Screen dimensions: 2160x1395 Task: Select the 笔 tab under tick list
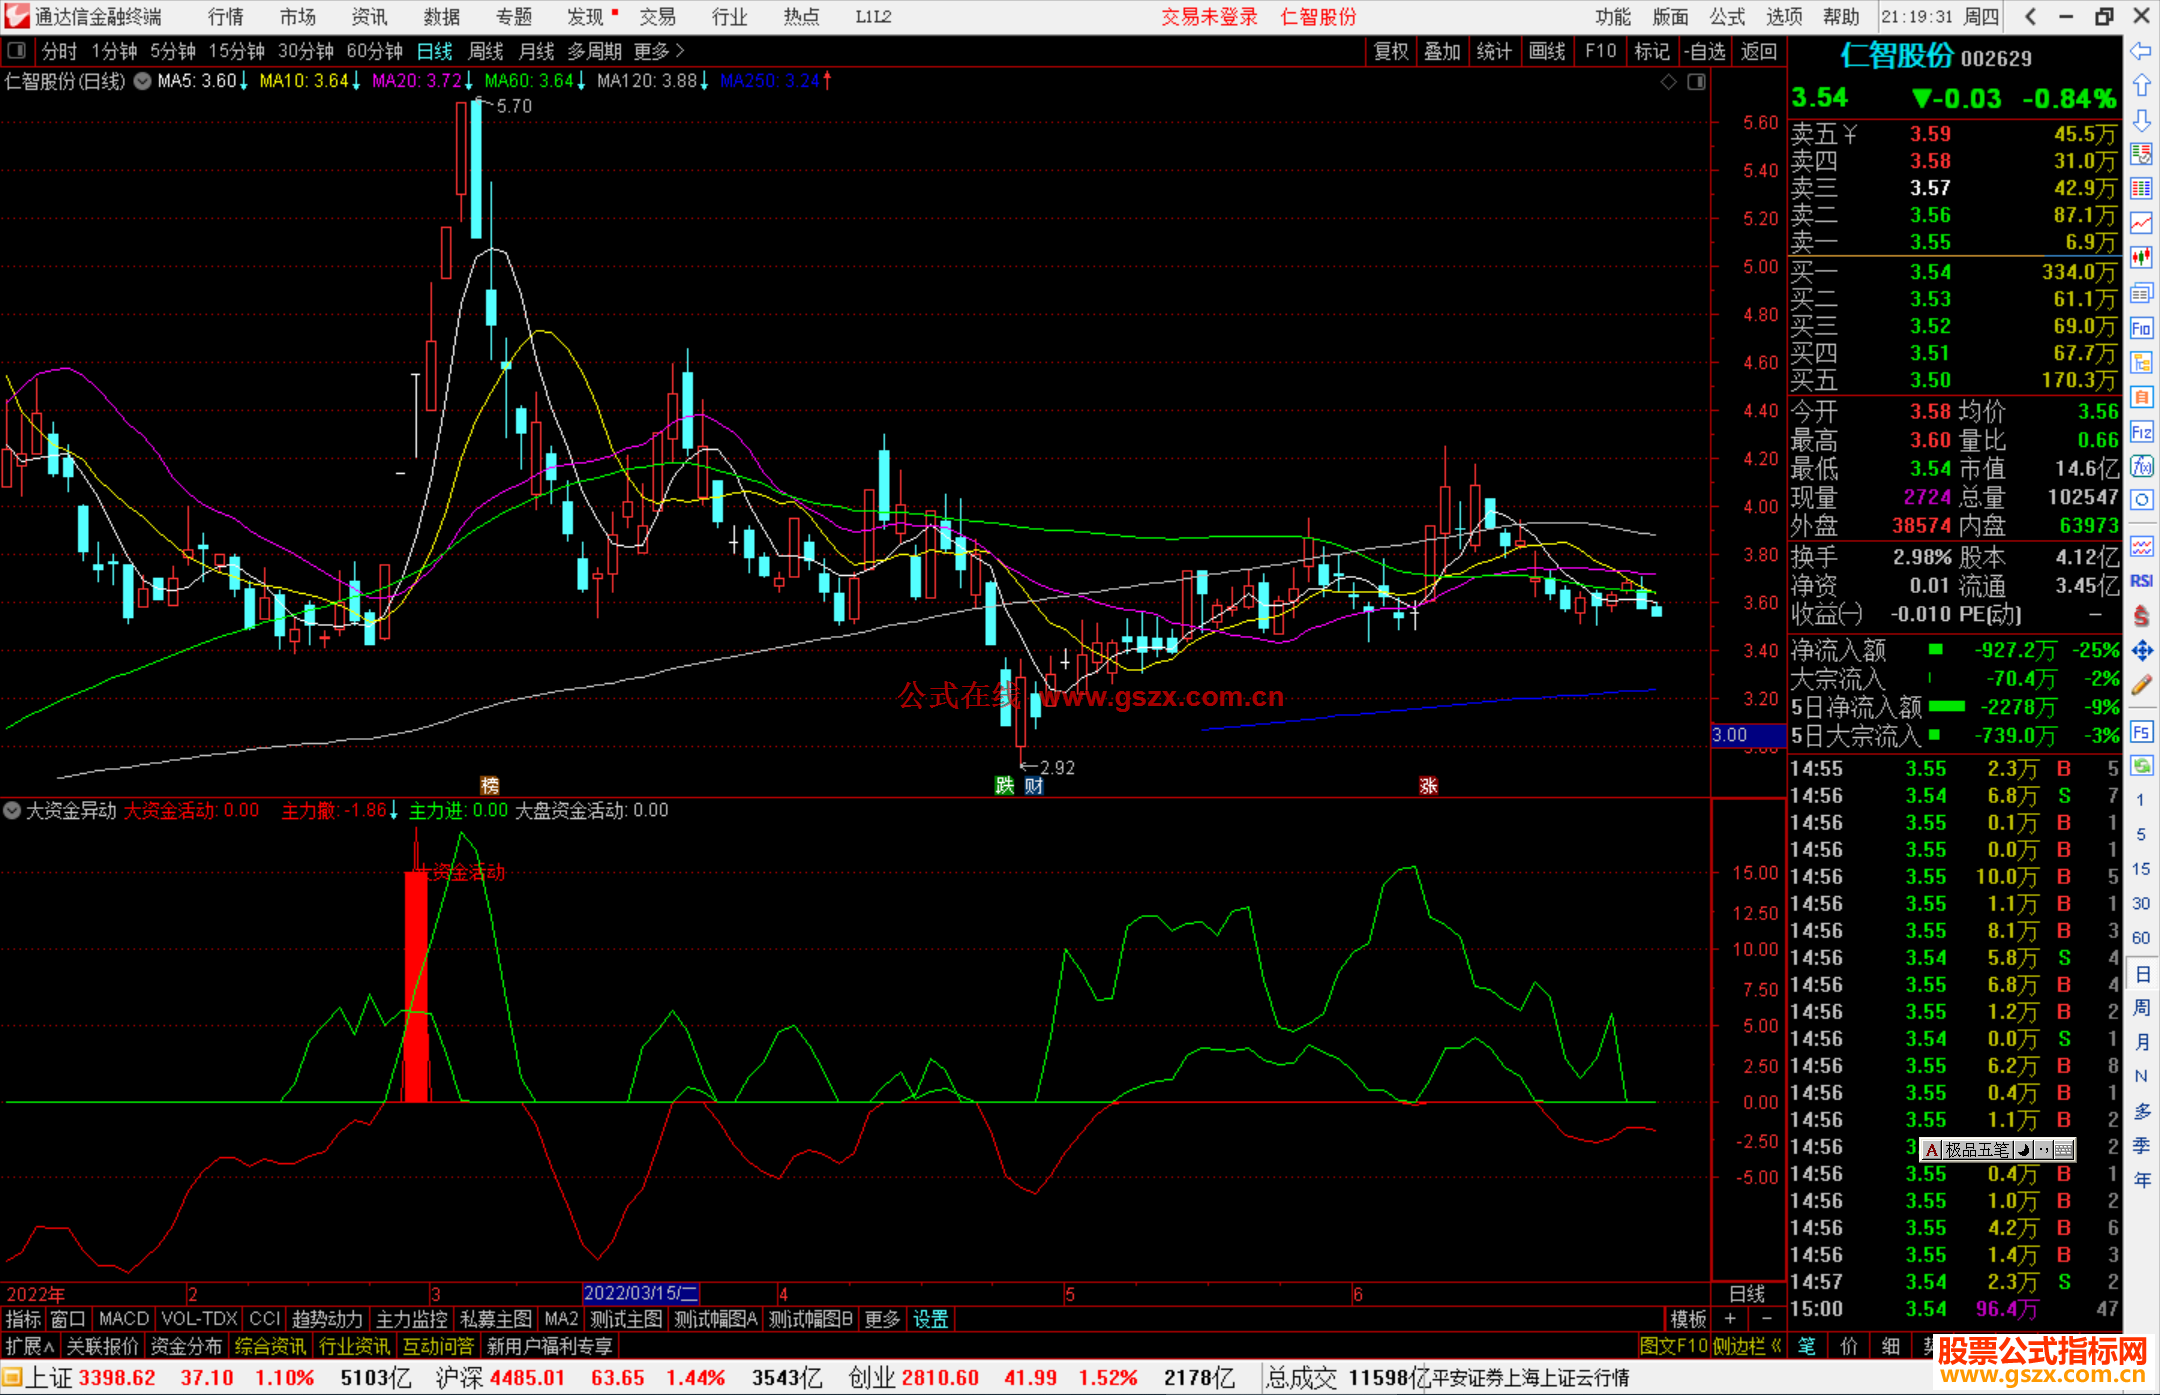pyautogui.click(x=1806, y=1346)
